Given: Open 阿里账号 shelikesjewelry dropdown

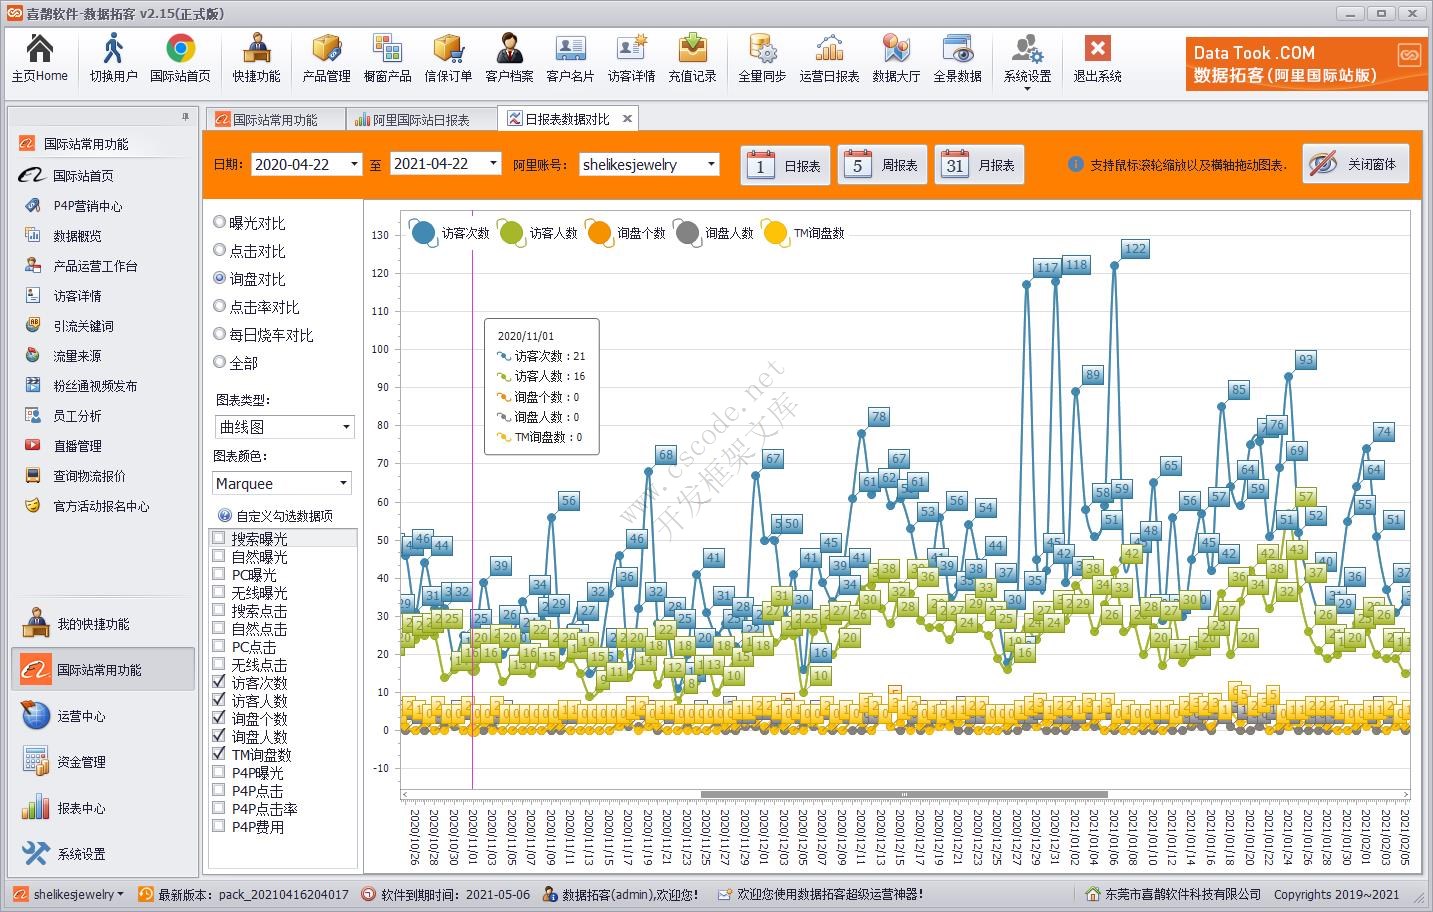Looking at the screenshot, I should (x=710, y=164).
